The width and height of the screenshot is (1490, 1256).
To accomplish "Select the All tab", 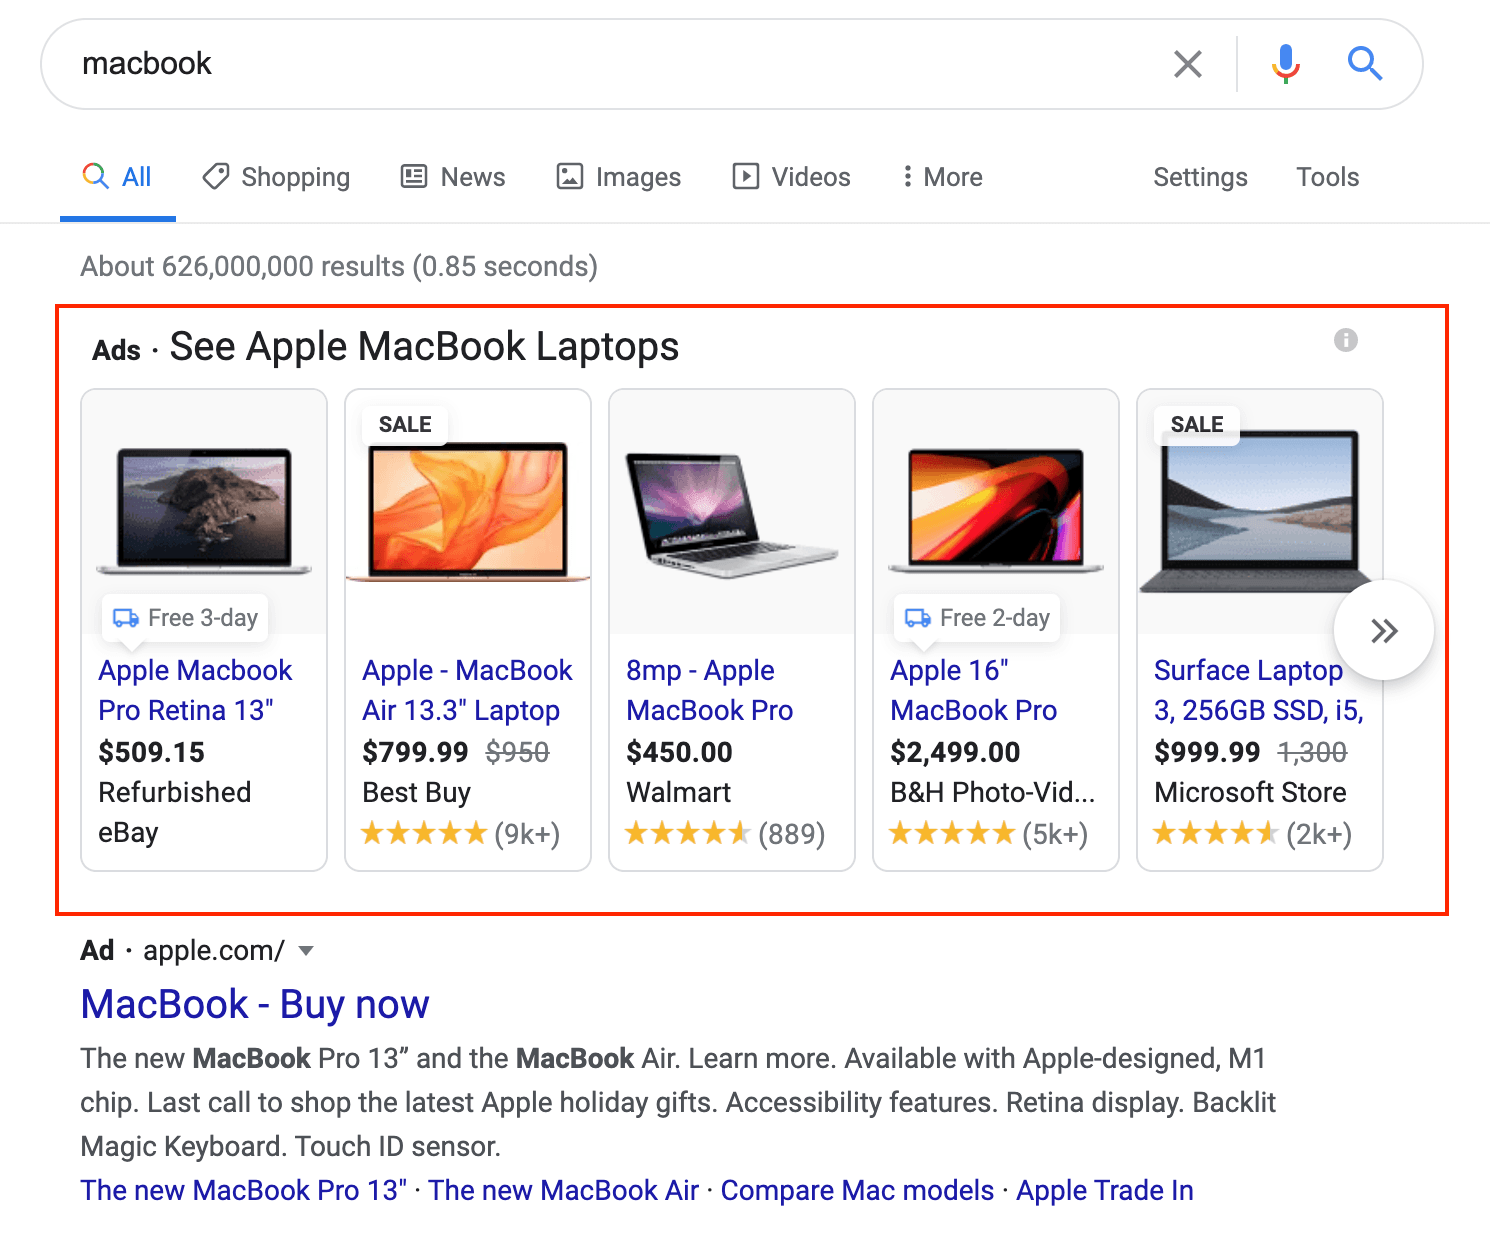I will pyautogui.click(x=117, y=177).
